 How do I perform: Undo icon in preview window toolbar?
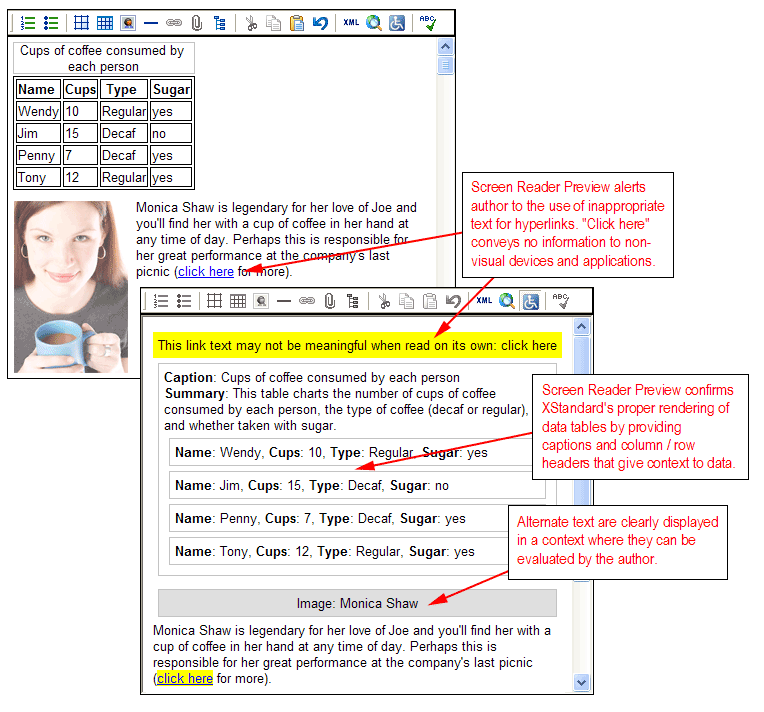pyautogui.click(x=453, y=301)
